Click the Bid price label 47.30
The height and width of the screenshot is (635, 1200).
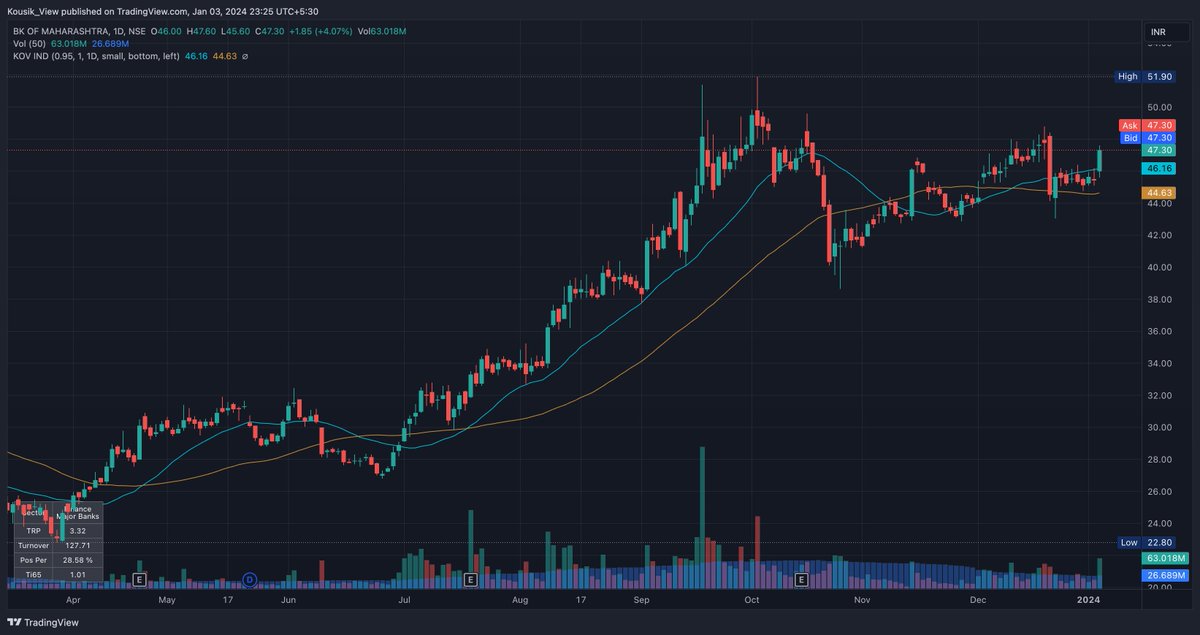(x=1149, y=137)
